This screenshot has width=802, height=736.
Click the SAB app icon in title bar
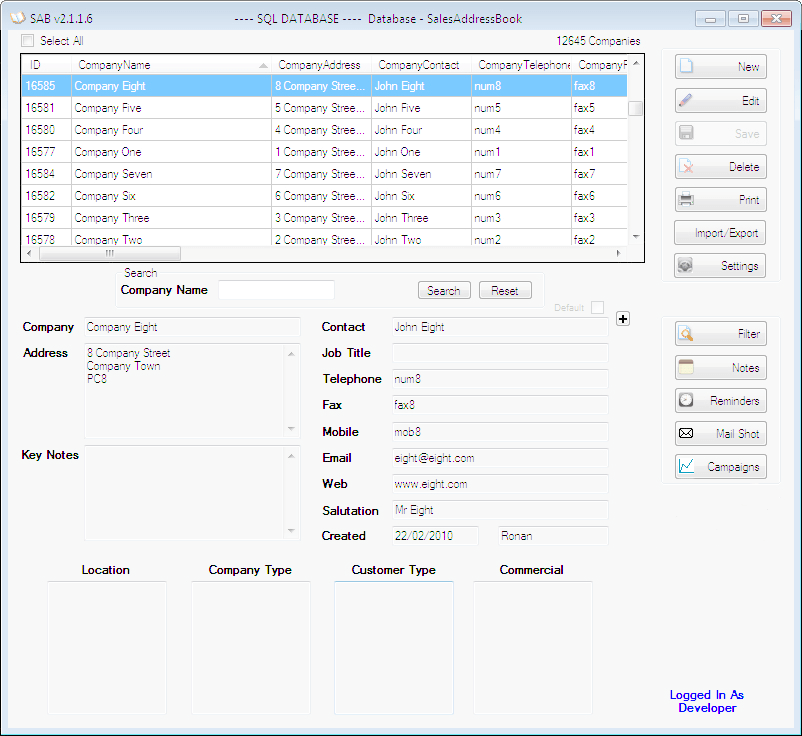coord(18,18)
